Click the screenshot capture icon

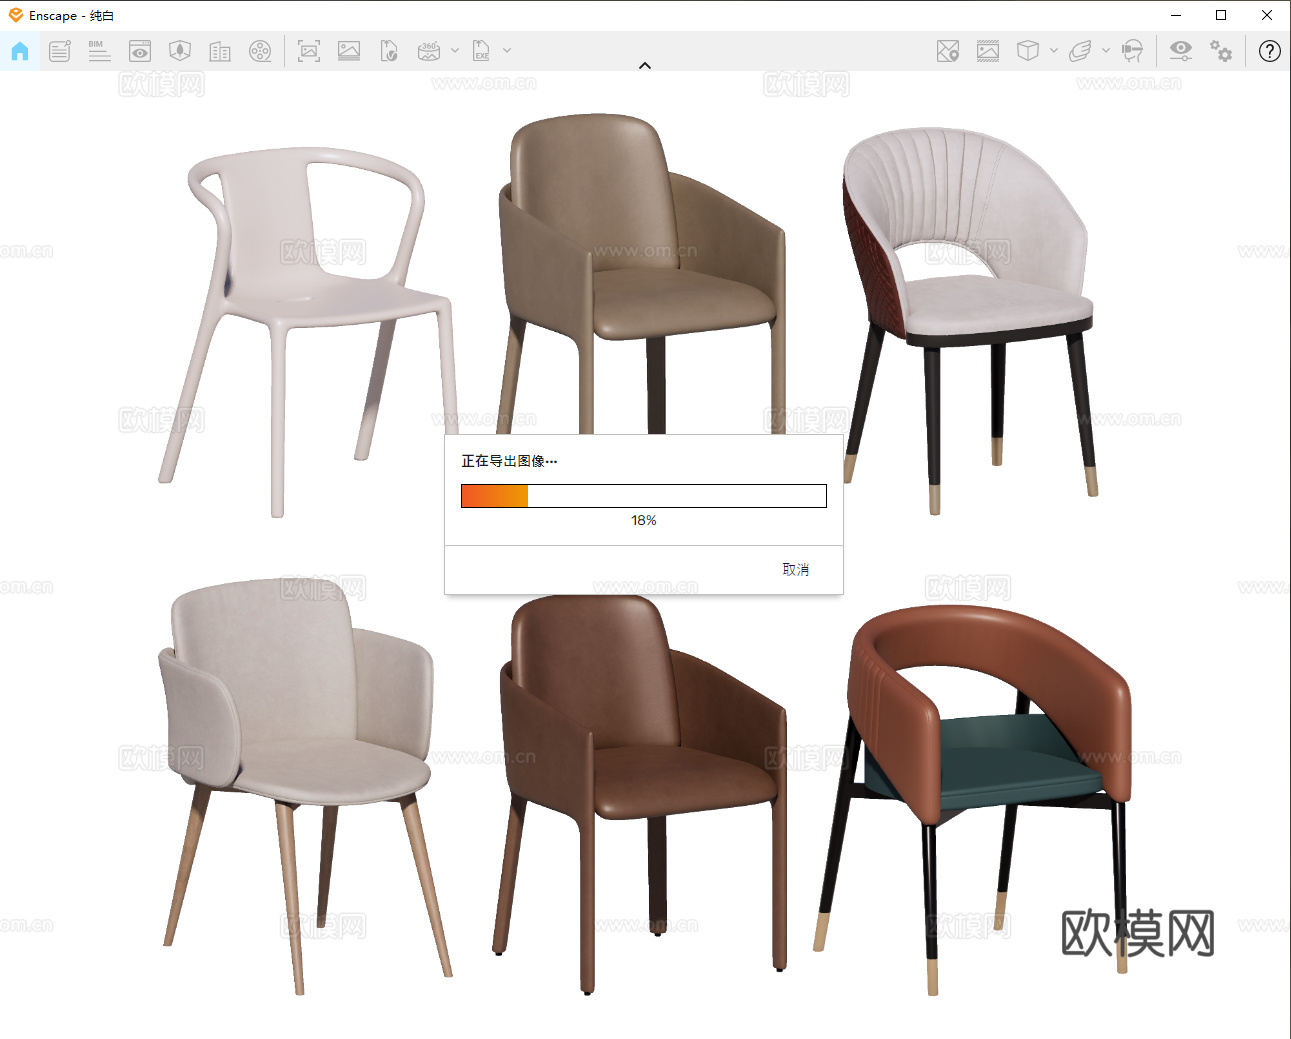click(309, 51)
